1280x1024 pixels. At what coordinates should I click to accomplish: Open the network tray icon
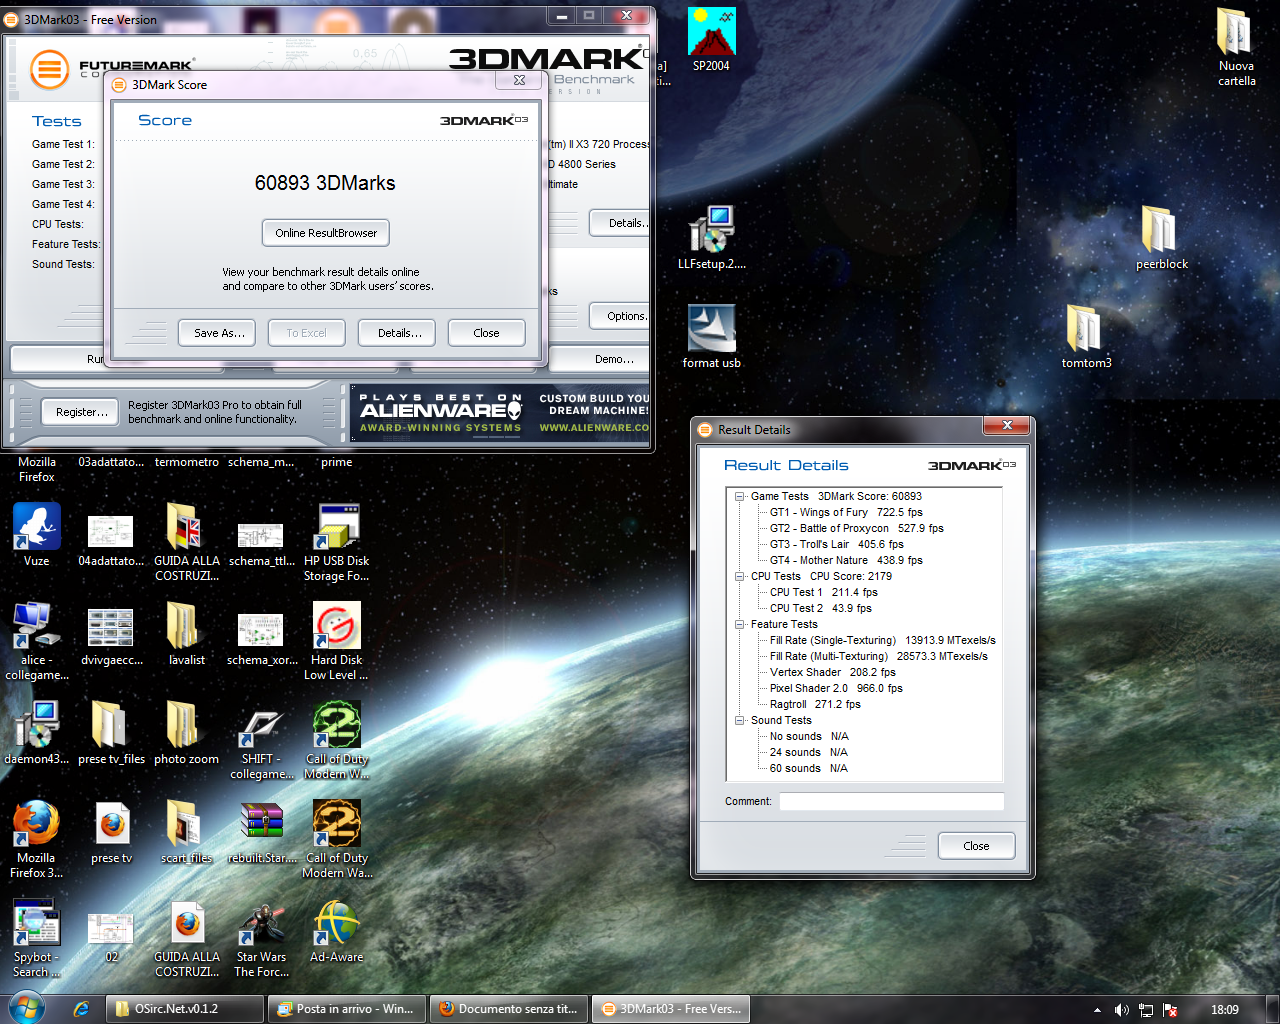pos(1146,1010)
